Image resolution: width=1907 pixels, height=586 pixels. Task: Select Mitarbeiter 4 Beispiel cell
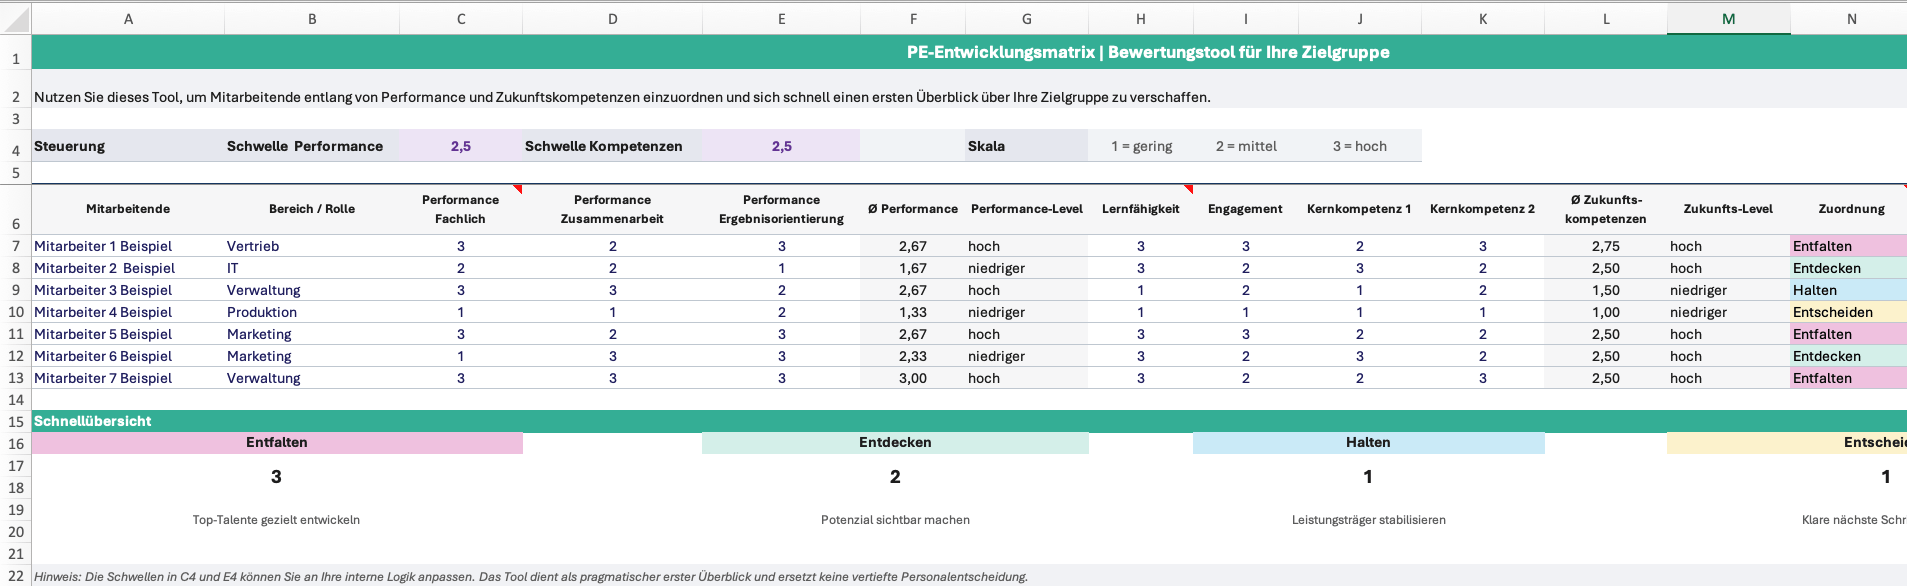pos(128,312)
